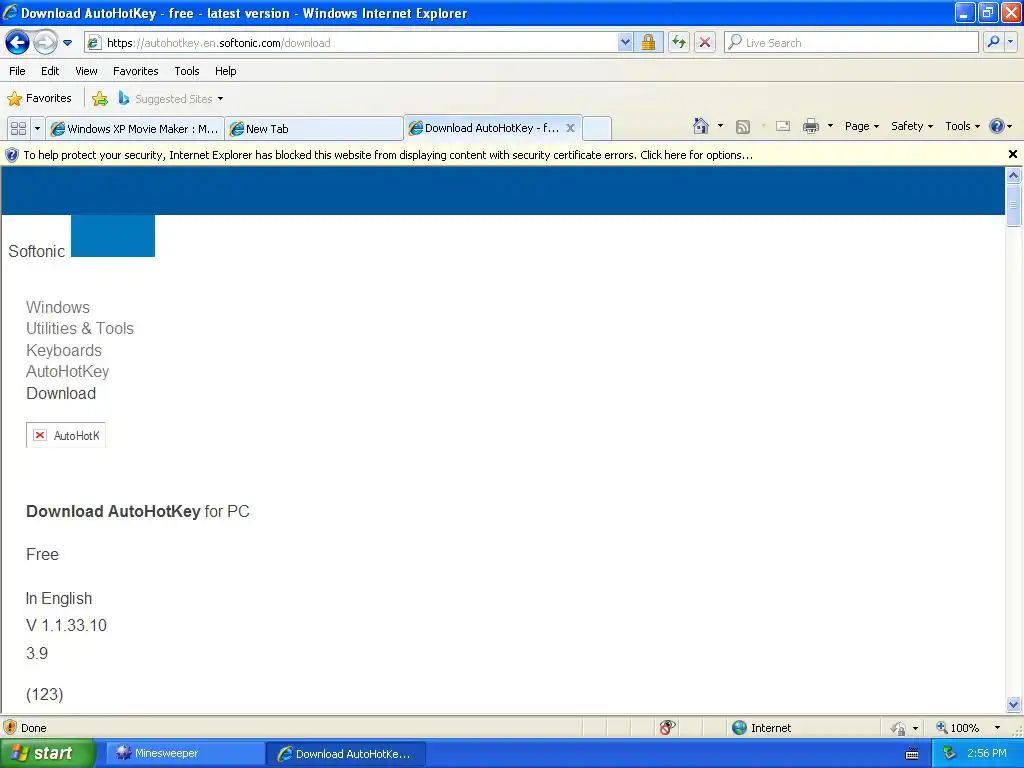Viewport: 1024px width, 768px height.
Task: Click the vertical scrollbar thumb
Action: tap(1014, 205)
